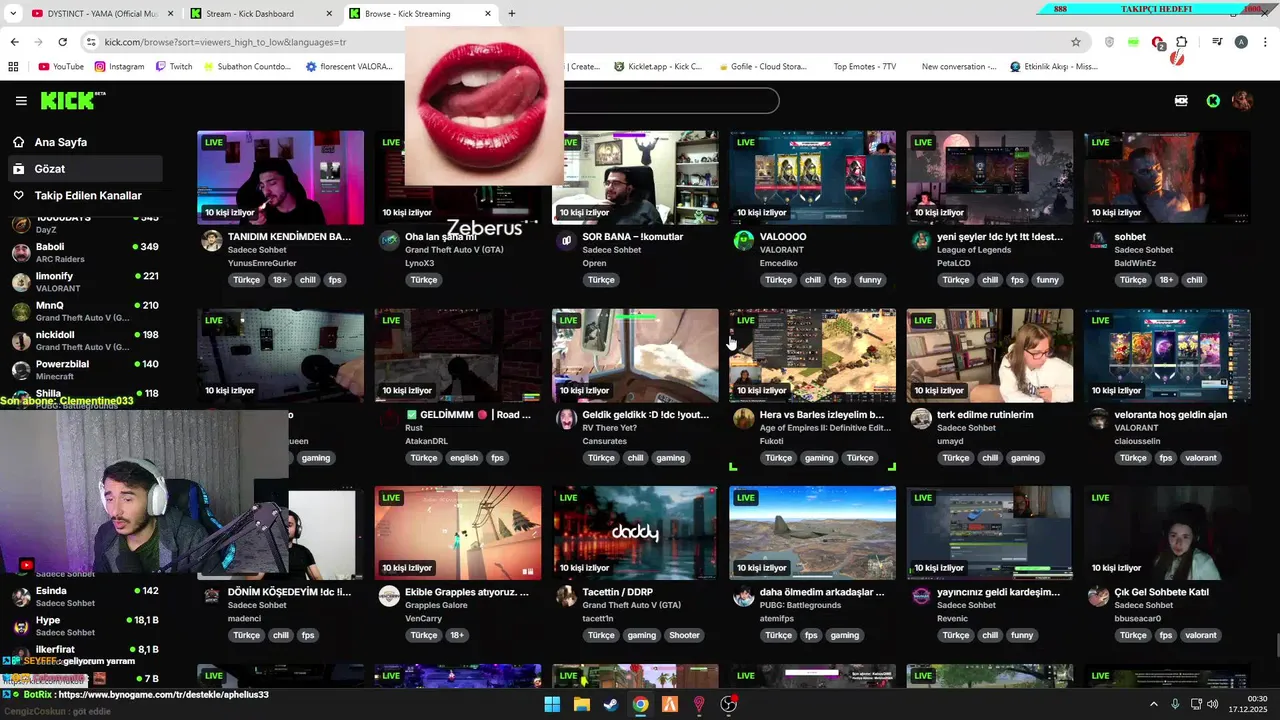The width and height of the screenshot is (1280, 720).
Task: Click the Cansurates channel avatar
Action: [x=566, y=418]
